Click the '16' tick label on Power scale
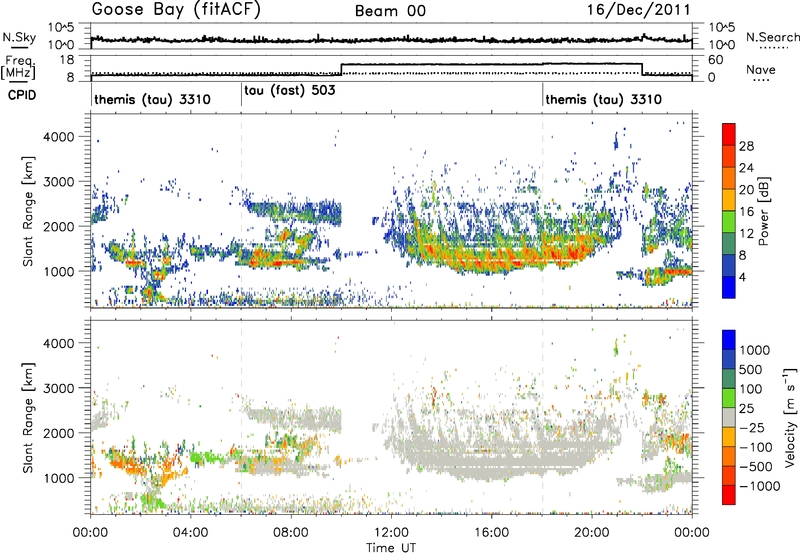This screenshot has height=554, width=800. pos(746,212)
